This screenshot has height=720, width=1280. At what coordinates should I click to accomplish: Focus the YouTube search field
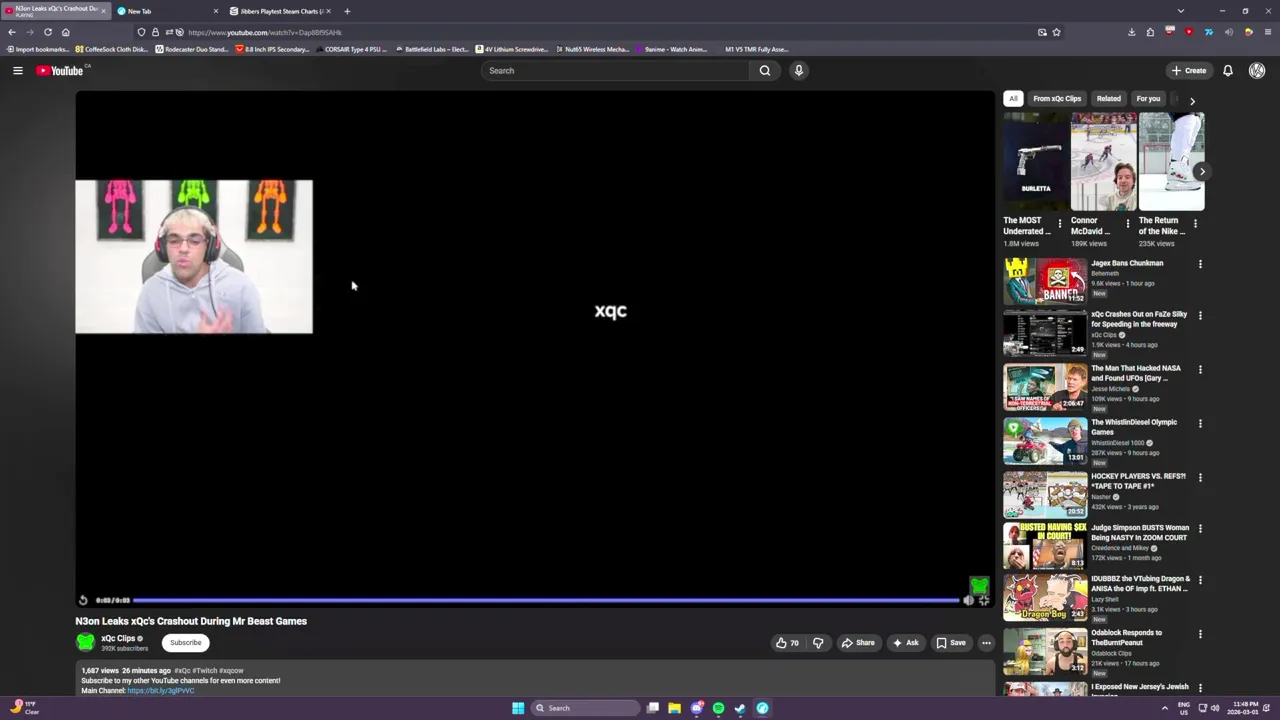[x=615, y=70]
